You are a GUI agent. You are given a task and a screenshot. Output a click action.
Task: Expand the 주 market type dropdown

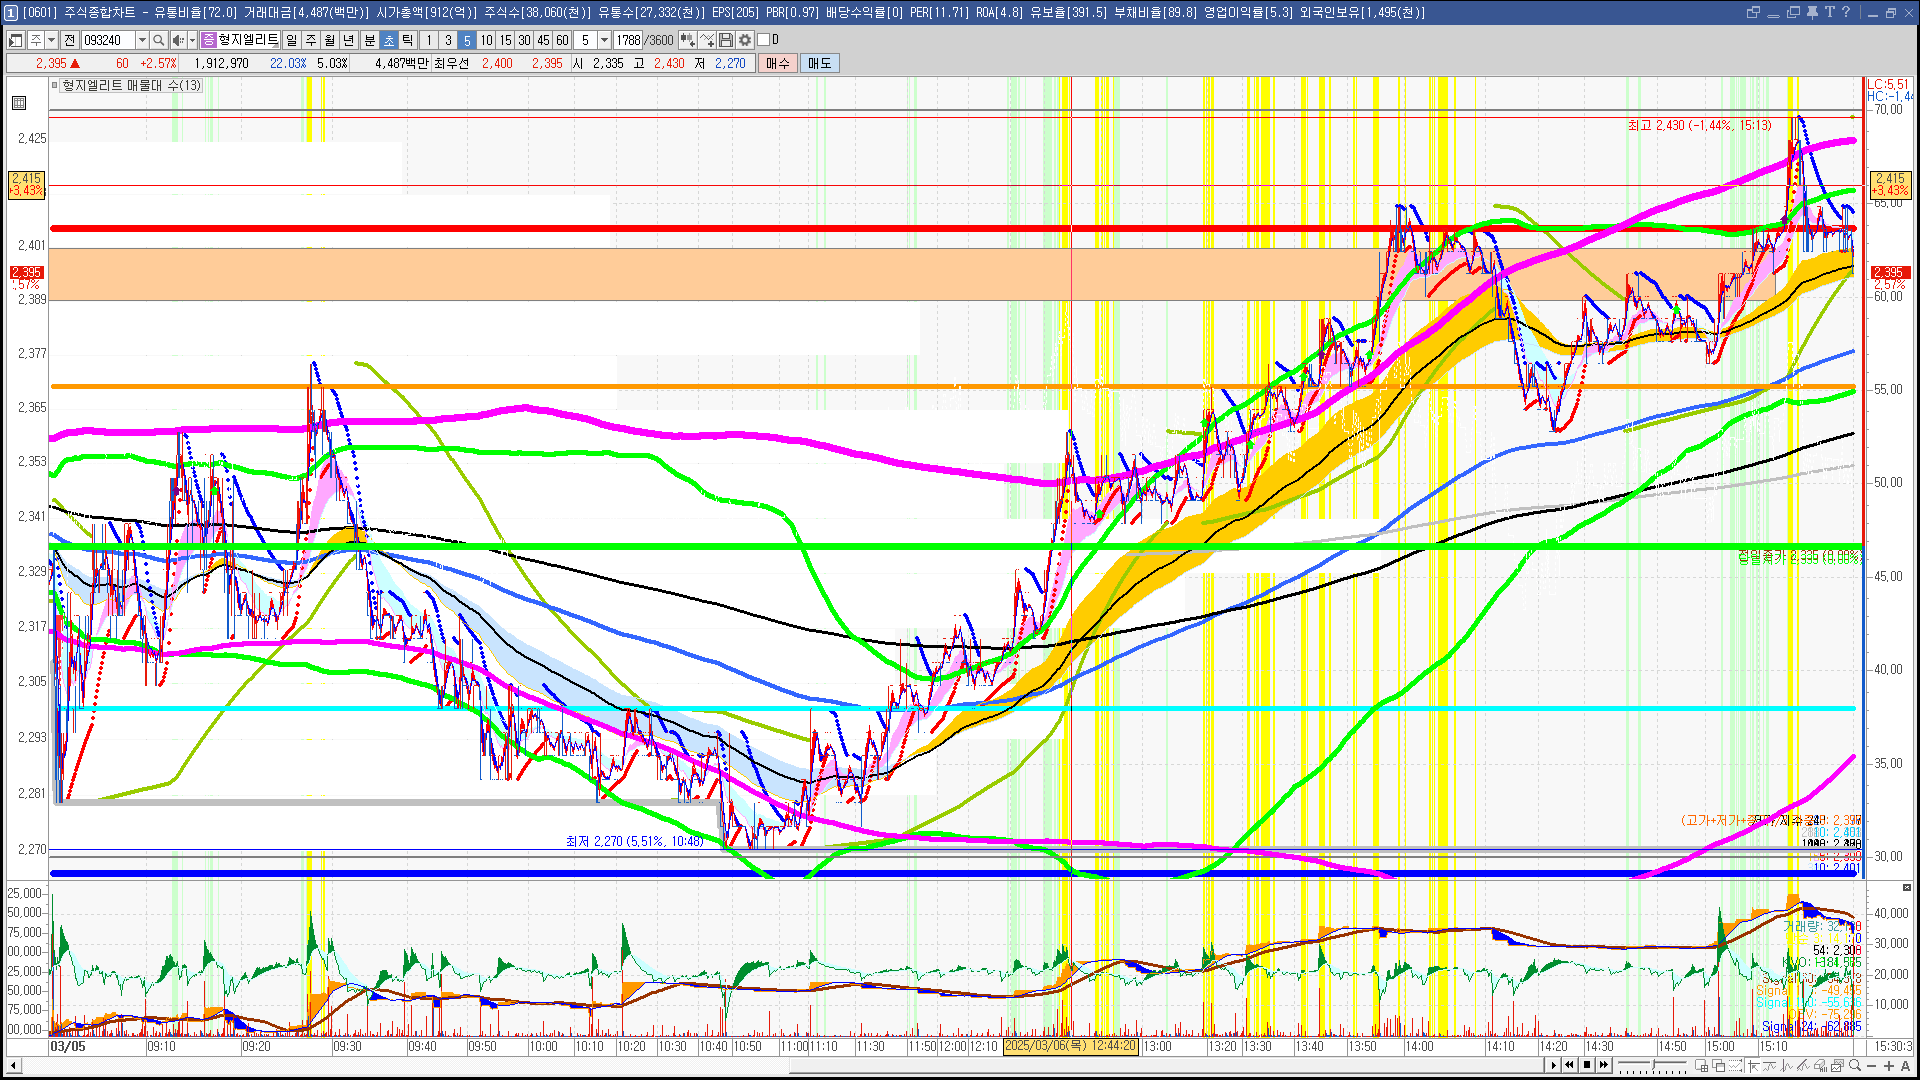pos(51,40)
